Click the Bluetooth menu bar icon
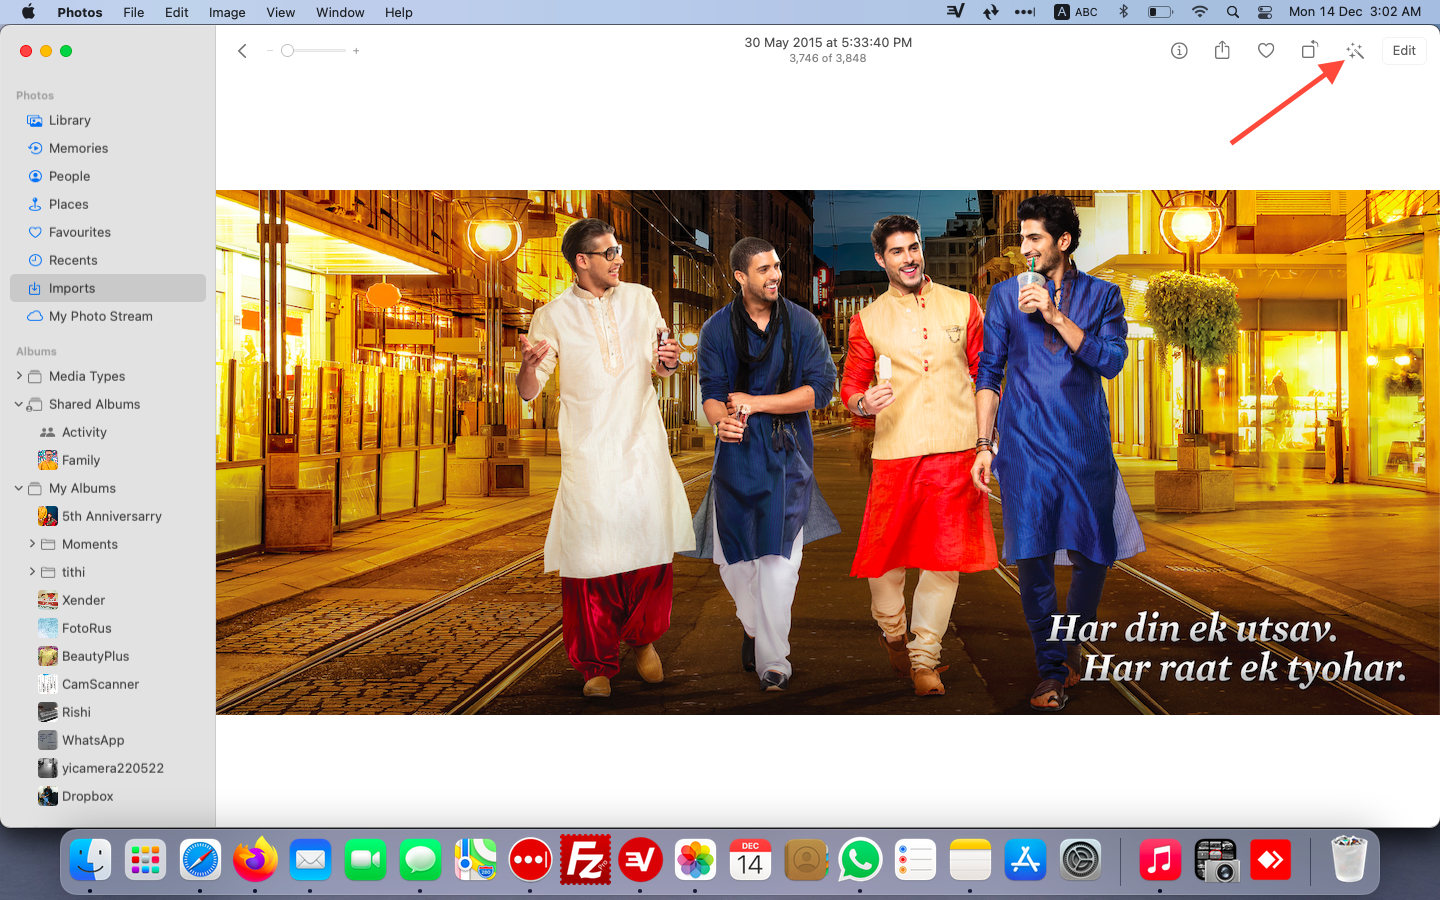 pos(1124,12)
